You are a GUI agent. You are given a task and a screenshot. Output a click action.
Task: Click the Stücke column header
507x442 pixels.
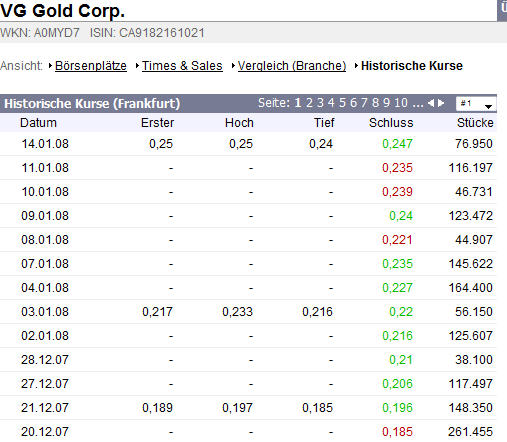(475, 123)
